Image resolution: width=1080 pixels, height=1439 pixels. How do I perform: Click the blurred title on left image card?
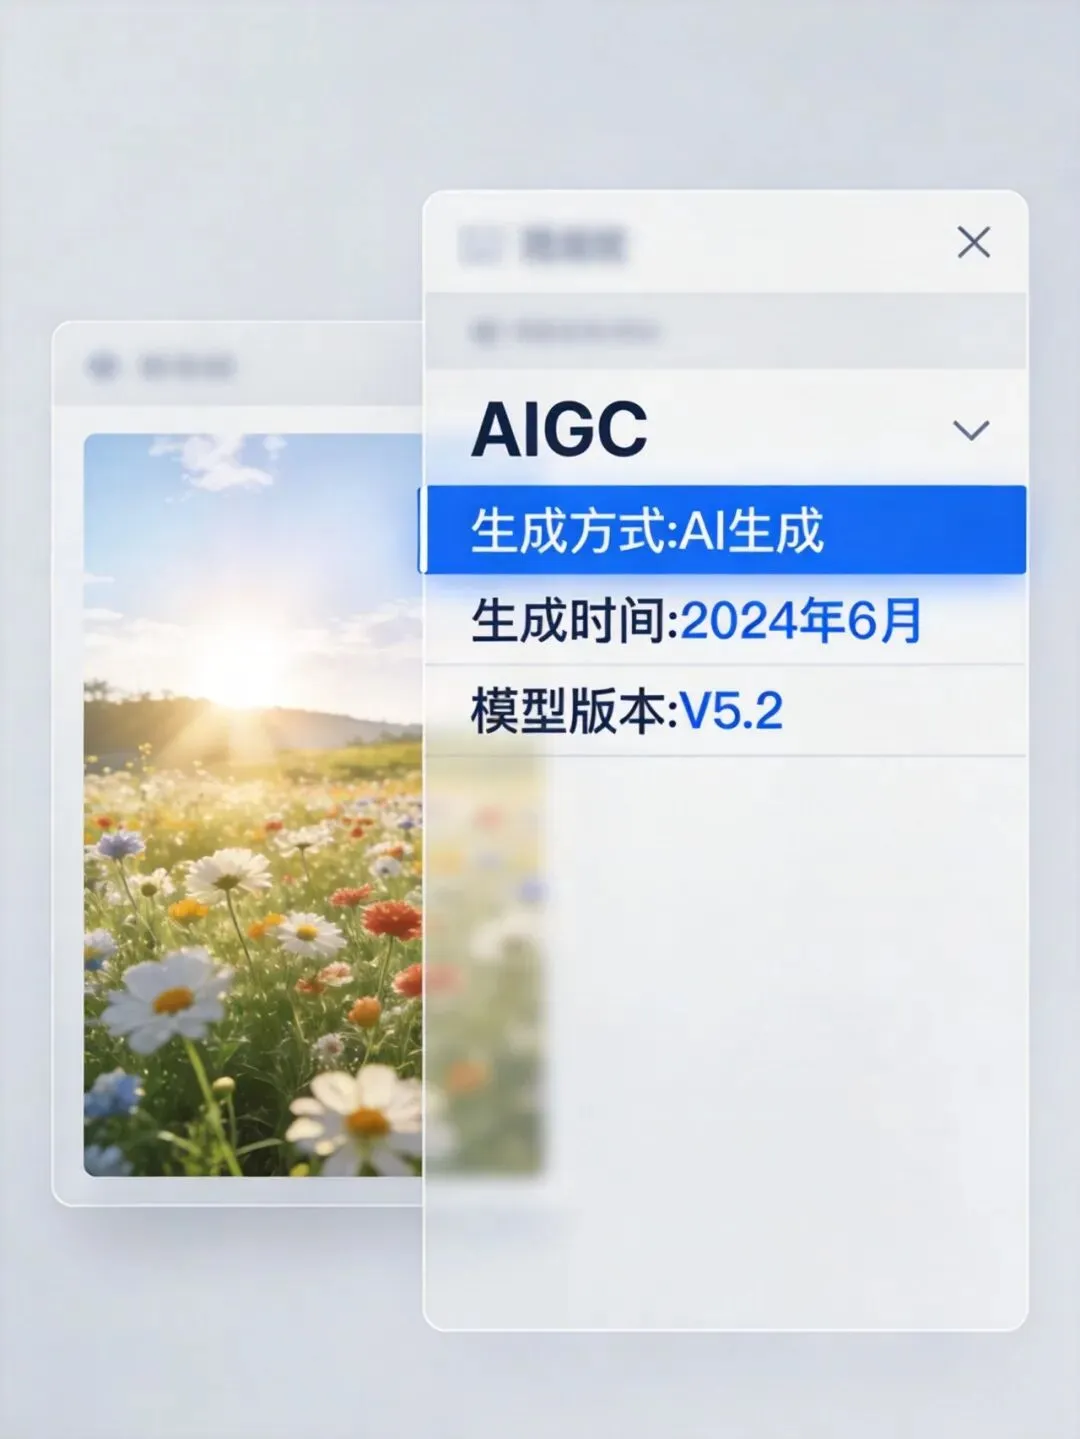tap(186, 367)
